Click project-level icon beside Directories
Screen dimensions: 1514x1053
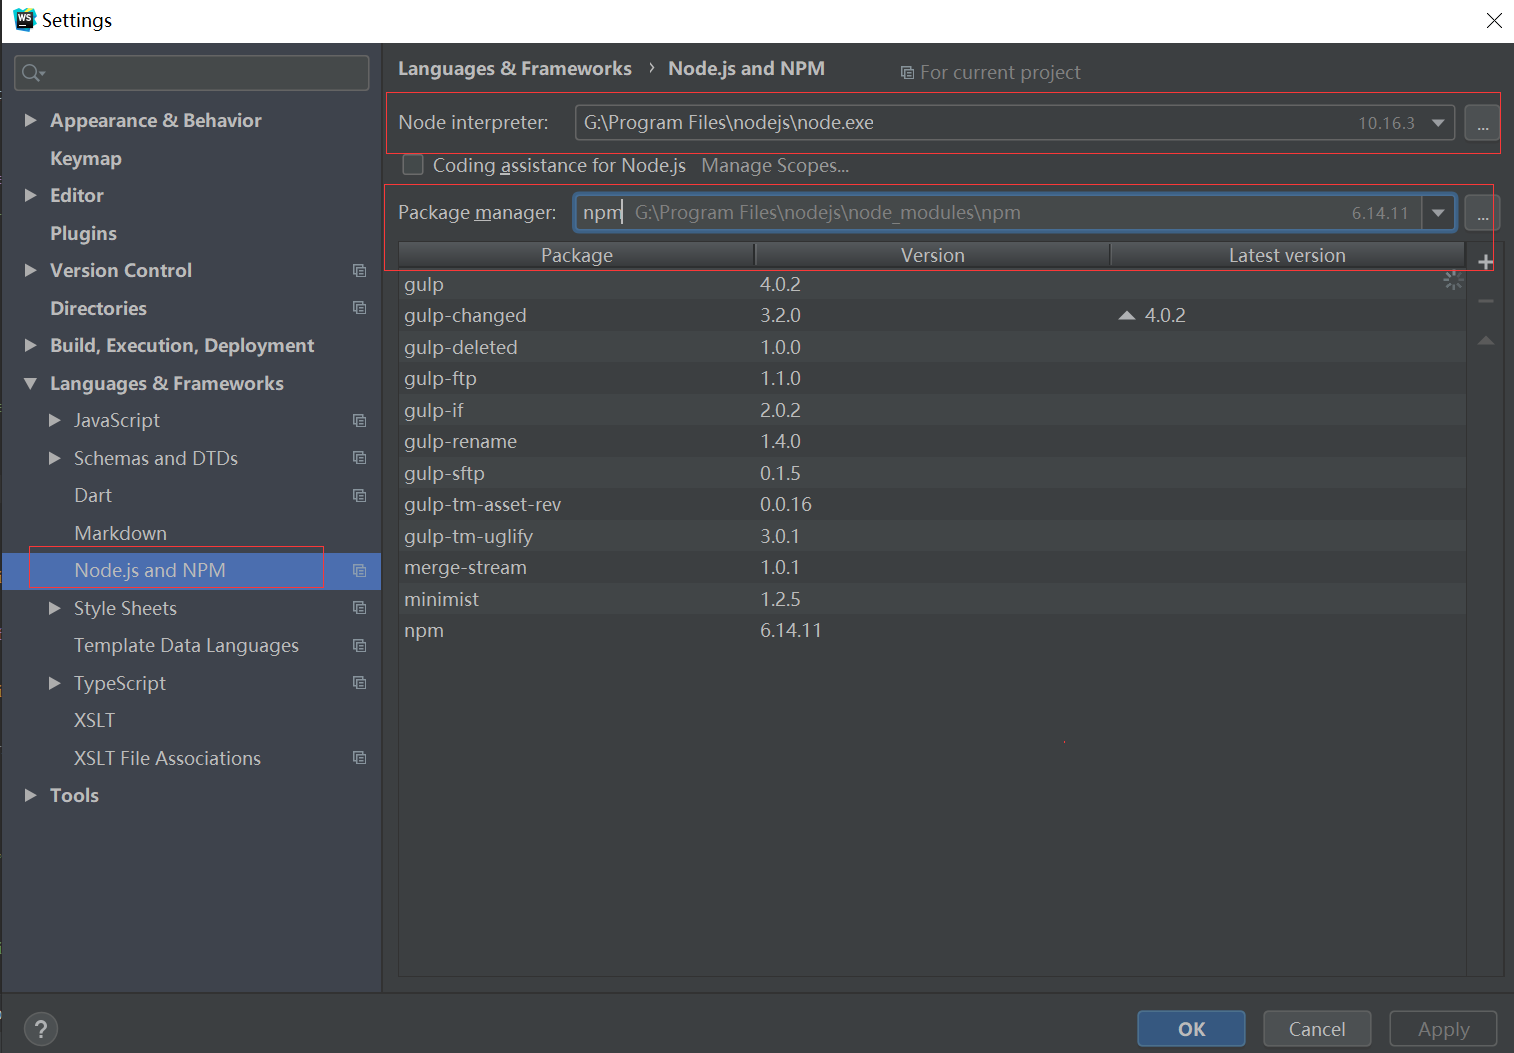point(360,308)
